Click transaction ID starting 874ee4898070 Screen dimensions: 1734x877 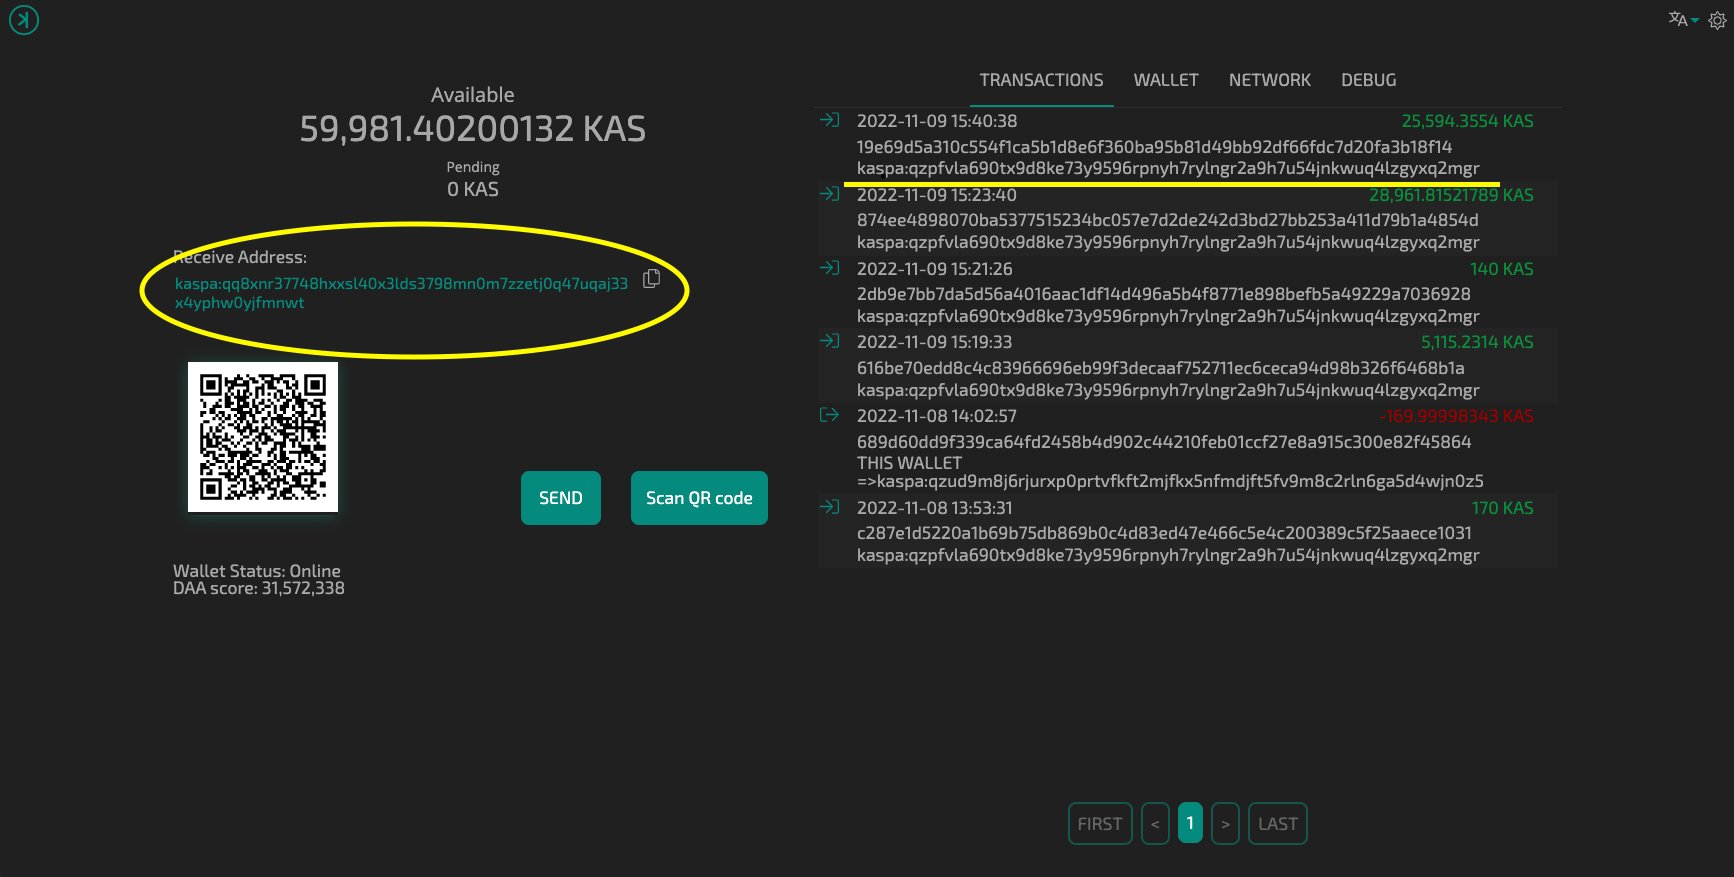click(x=1167, y=220)
